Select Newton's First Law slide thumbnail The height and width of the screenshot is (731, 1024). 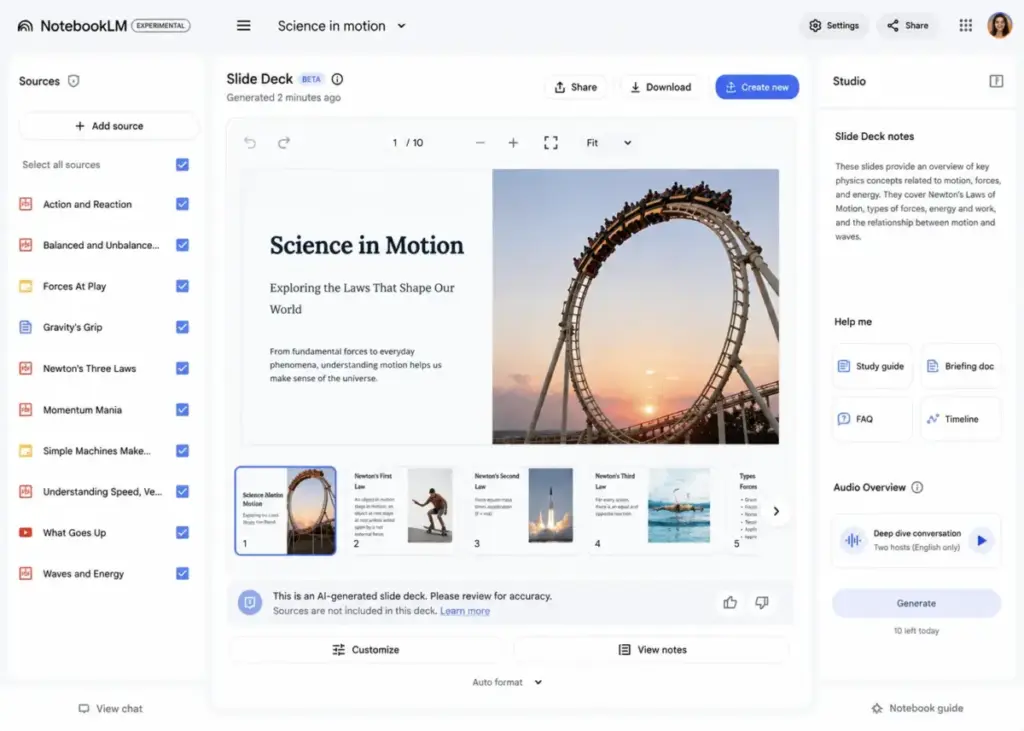(x=402, y=511)
